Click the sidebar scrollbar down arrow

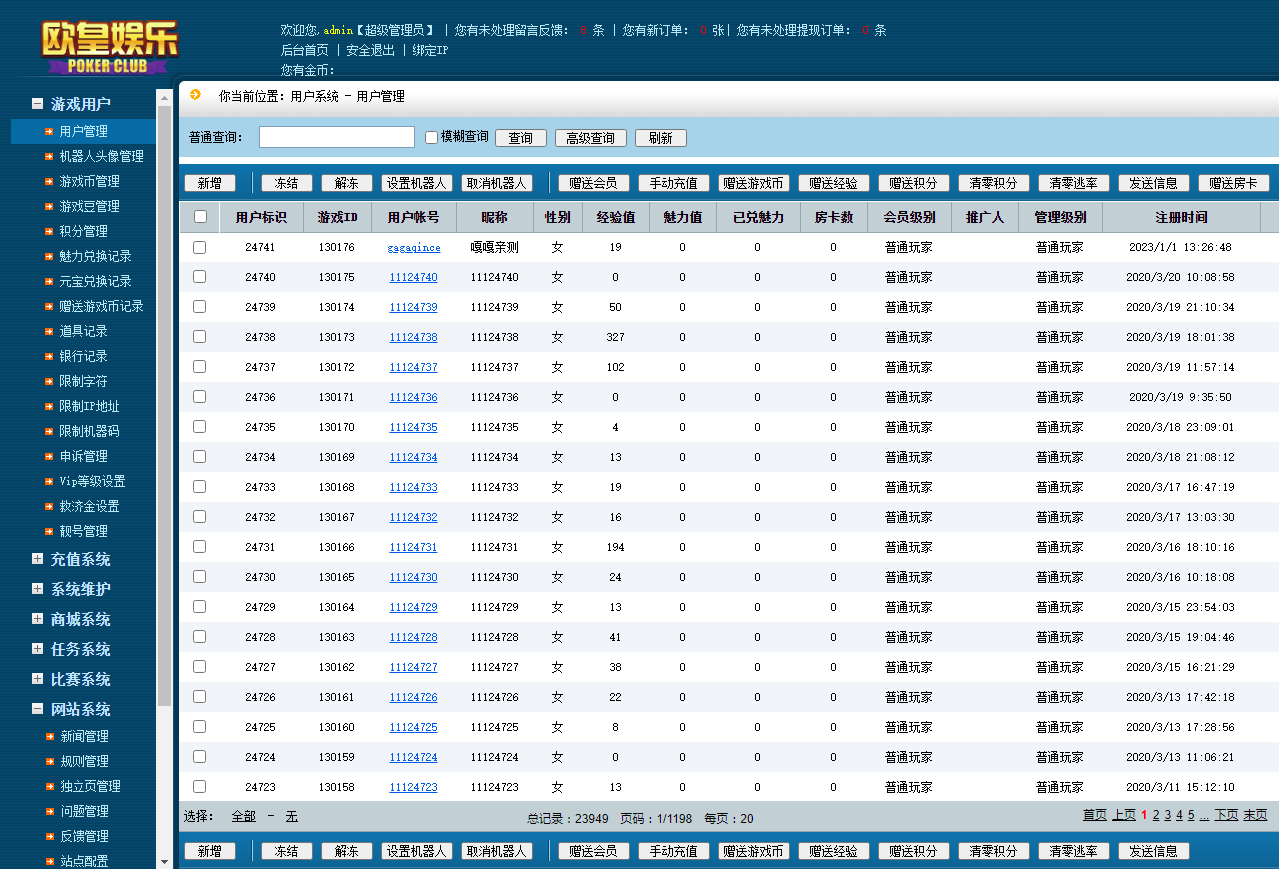tap(165, 861)
